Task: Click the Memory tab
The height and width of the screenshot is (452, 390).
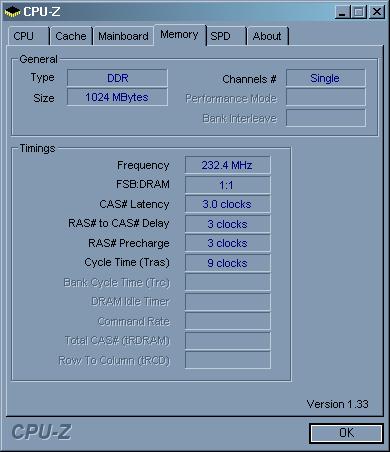Action: click(179, 34)
